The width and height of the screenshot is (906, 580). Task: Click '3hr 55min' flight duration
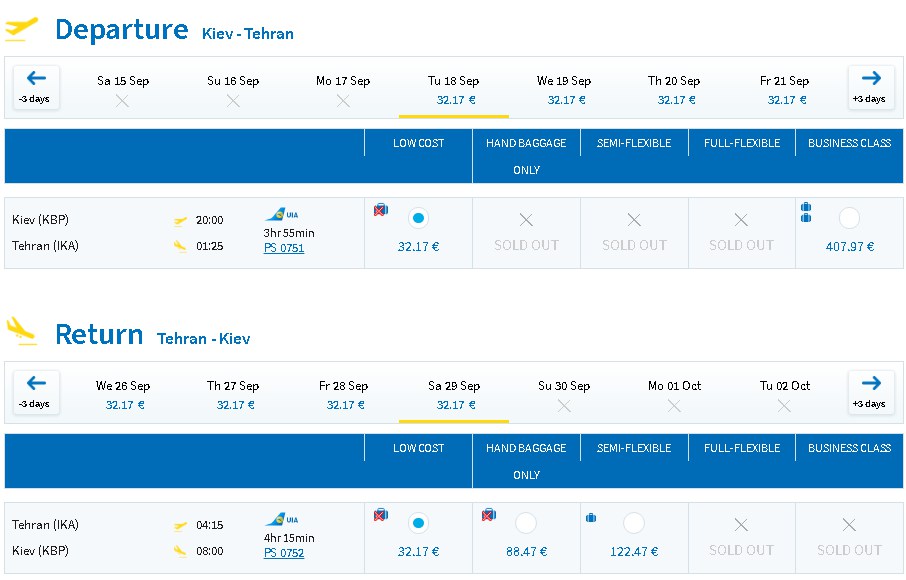[289, 233]
